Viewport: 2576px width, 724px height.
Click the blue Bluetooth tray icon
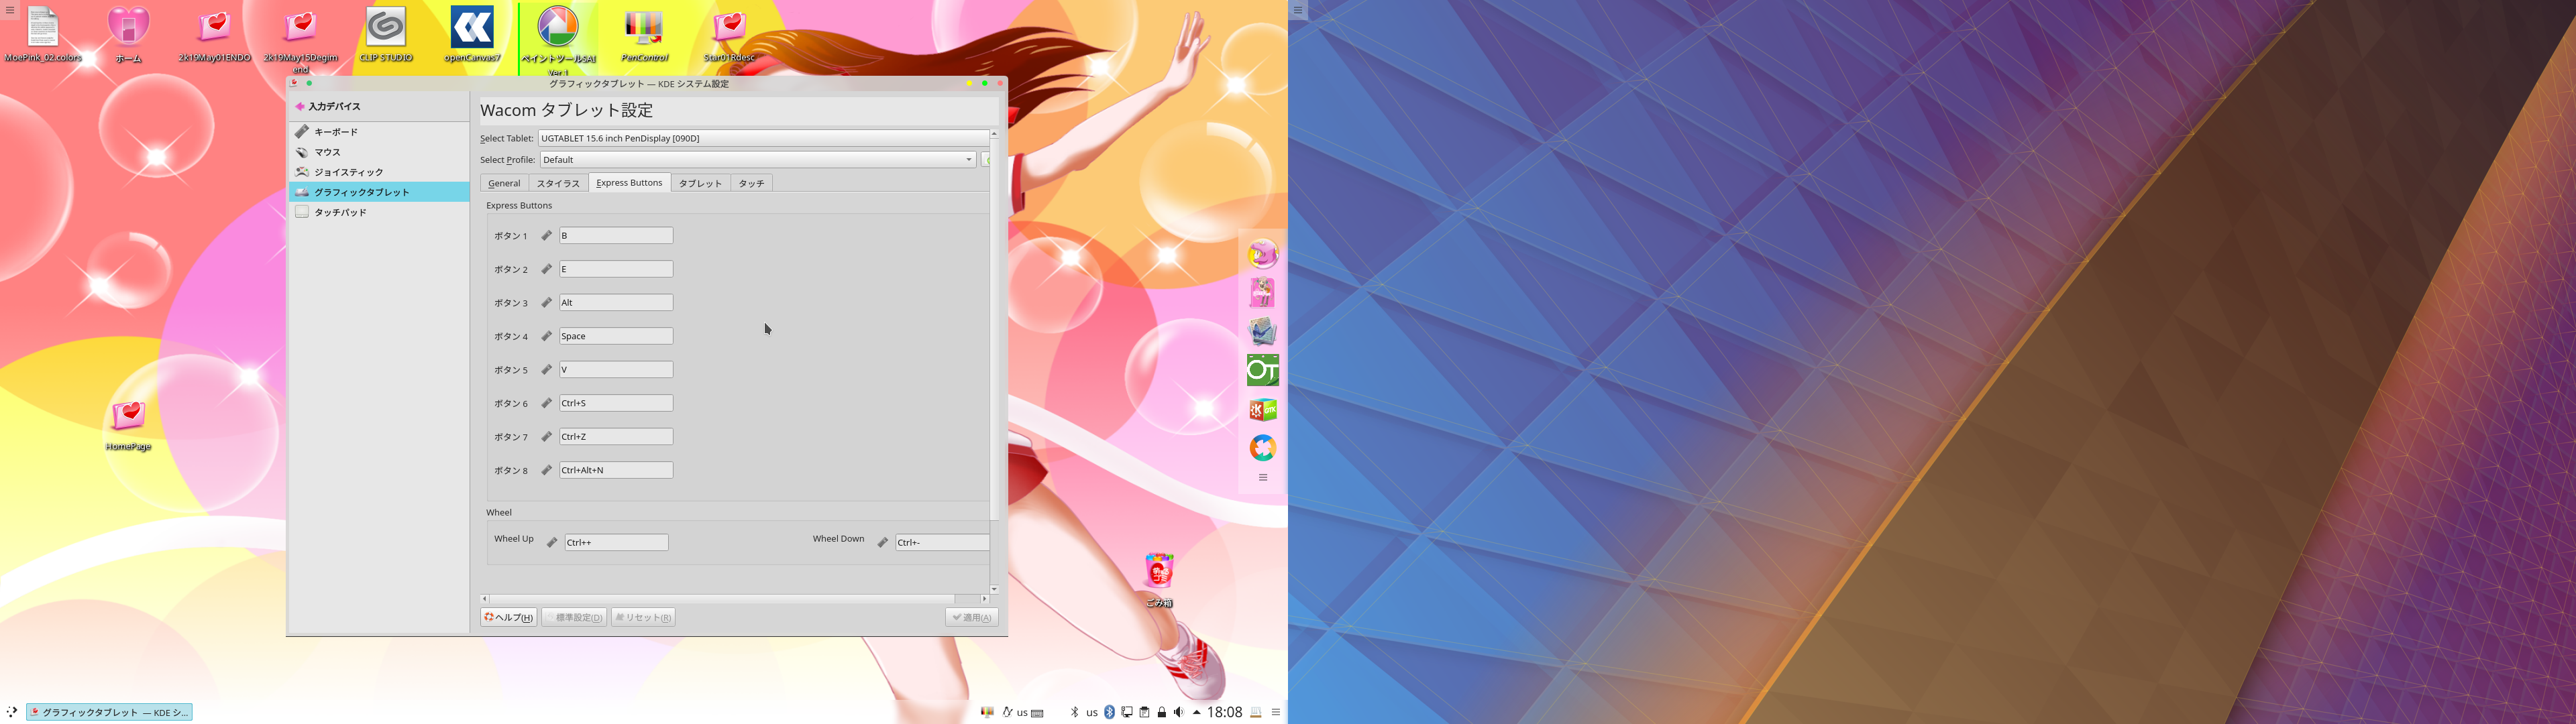[x=1109, y=712]
